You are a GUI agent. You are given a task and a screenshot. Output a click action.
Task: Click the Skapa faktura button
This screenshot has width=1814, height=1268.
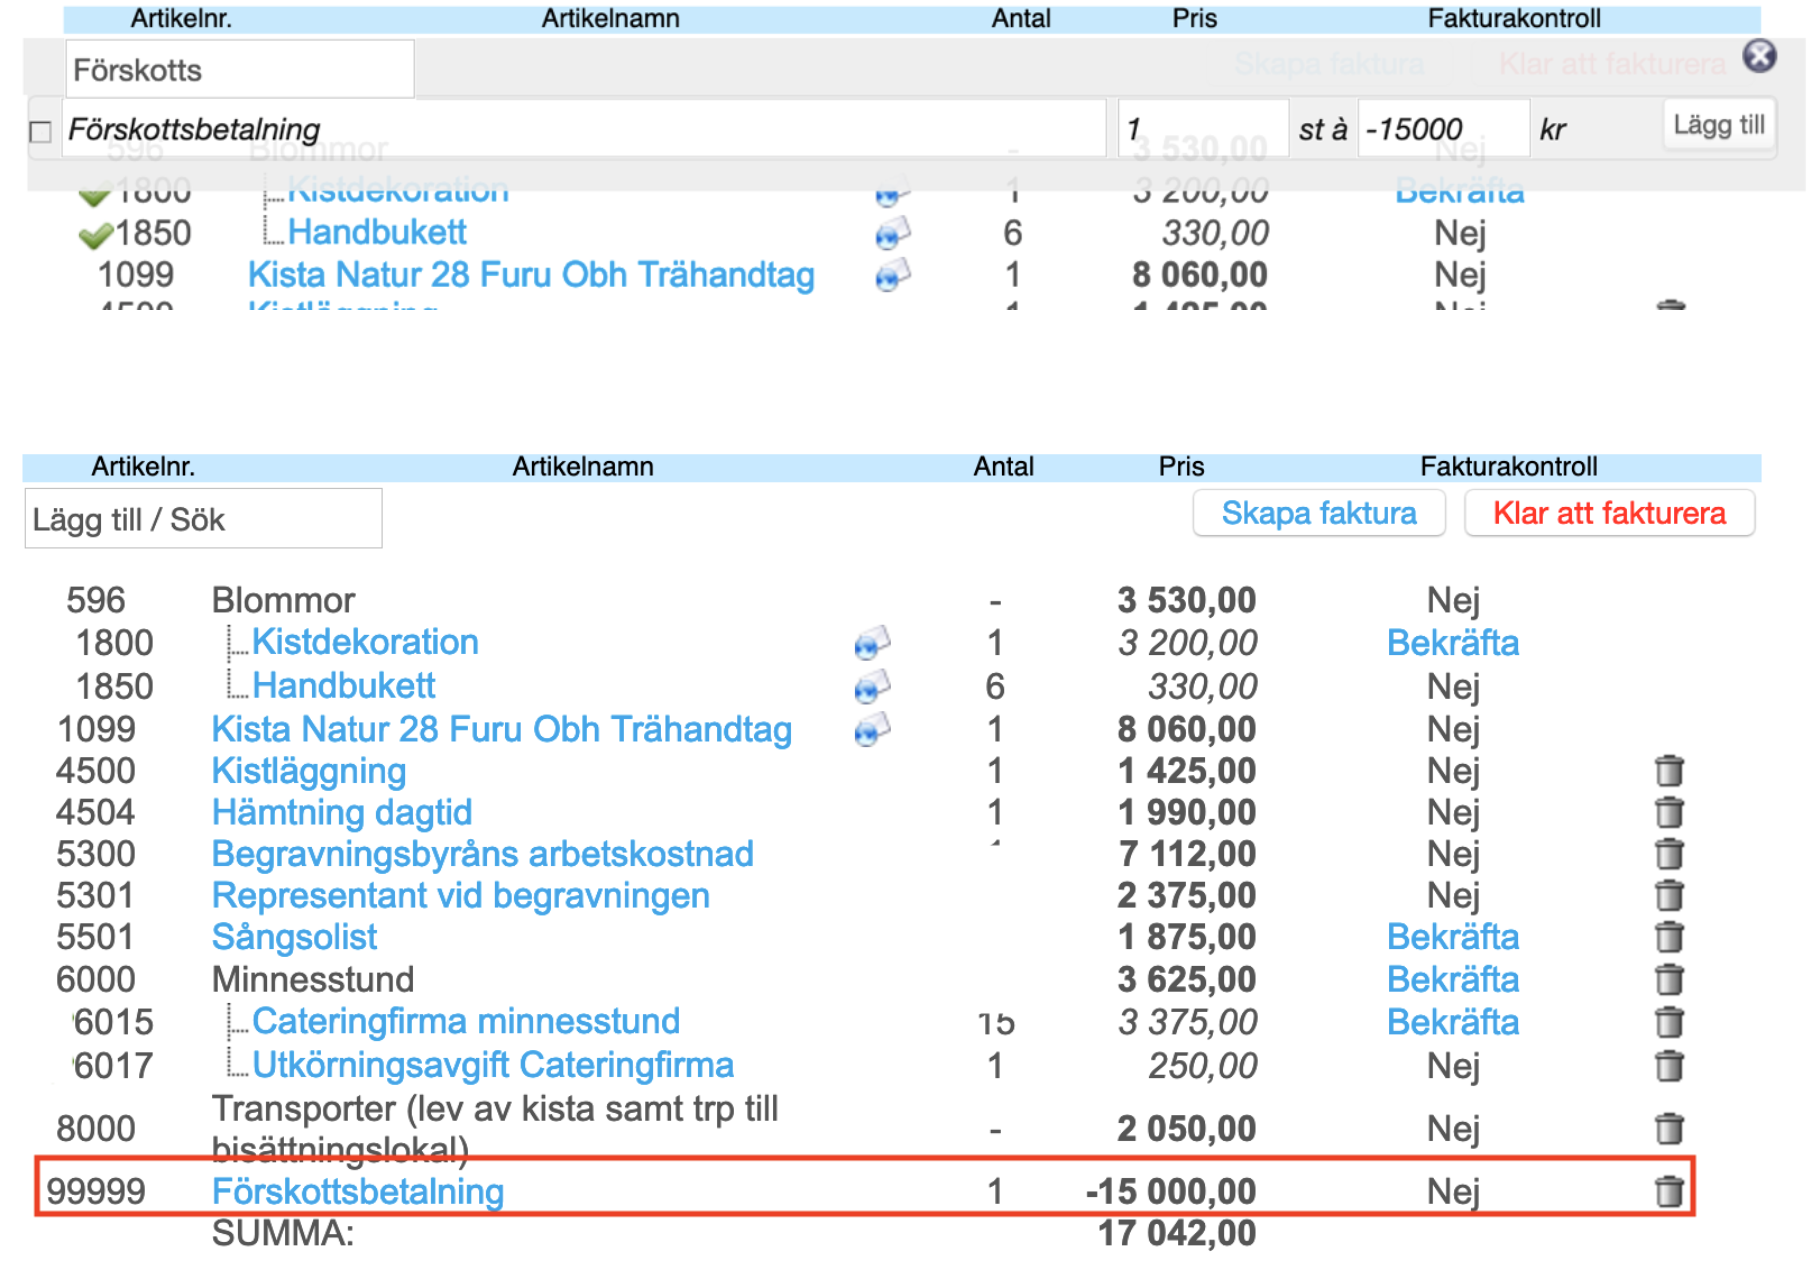pos(1318,513)
